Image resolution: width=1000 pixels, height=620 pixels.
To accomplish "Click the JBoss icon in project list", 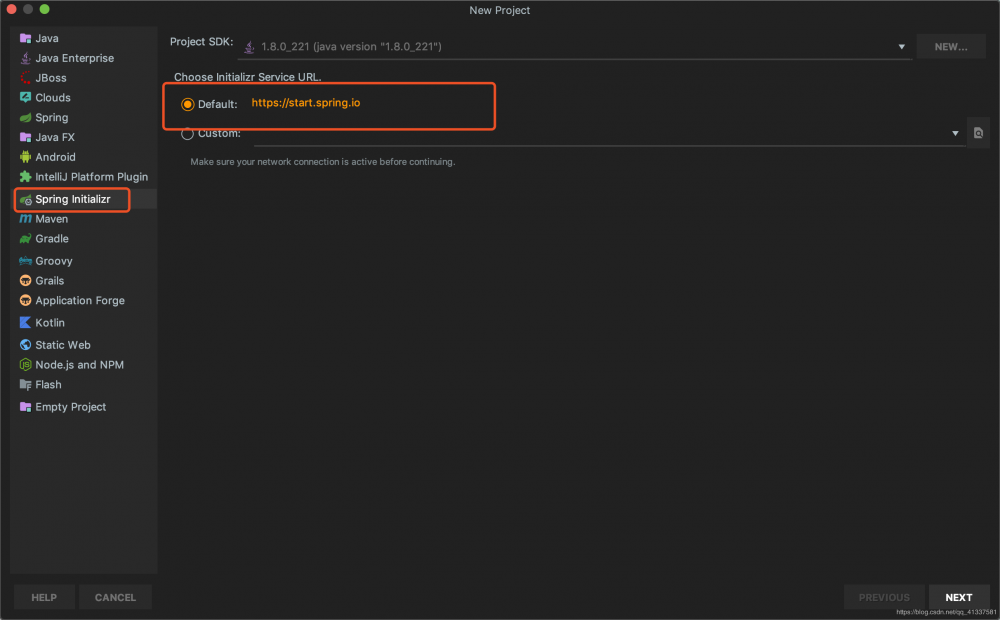I will tap(26, 78).
